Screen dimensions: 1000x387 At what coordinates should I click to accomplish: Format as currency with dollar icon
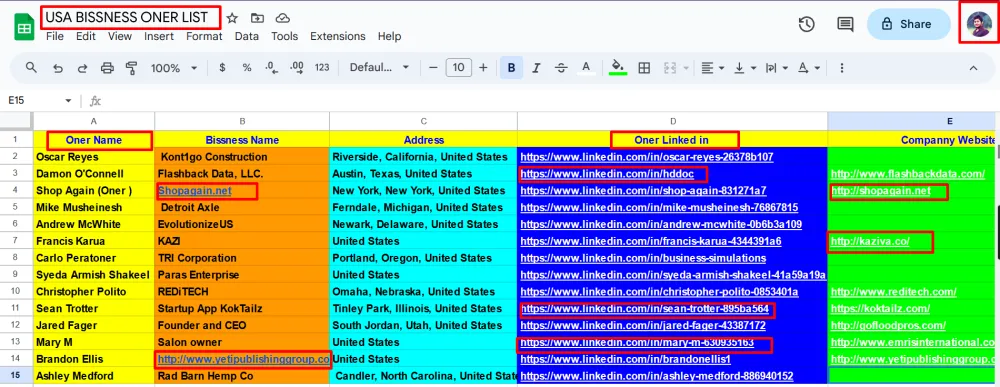(x=222, y=68)
